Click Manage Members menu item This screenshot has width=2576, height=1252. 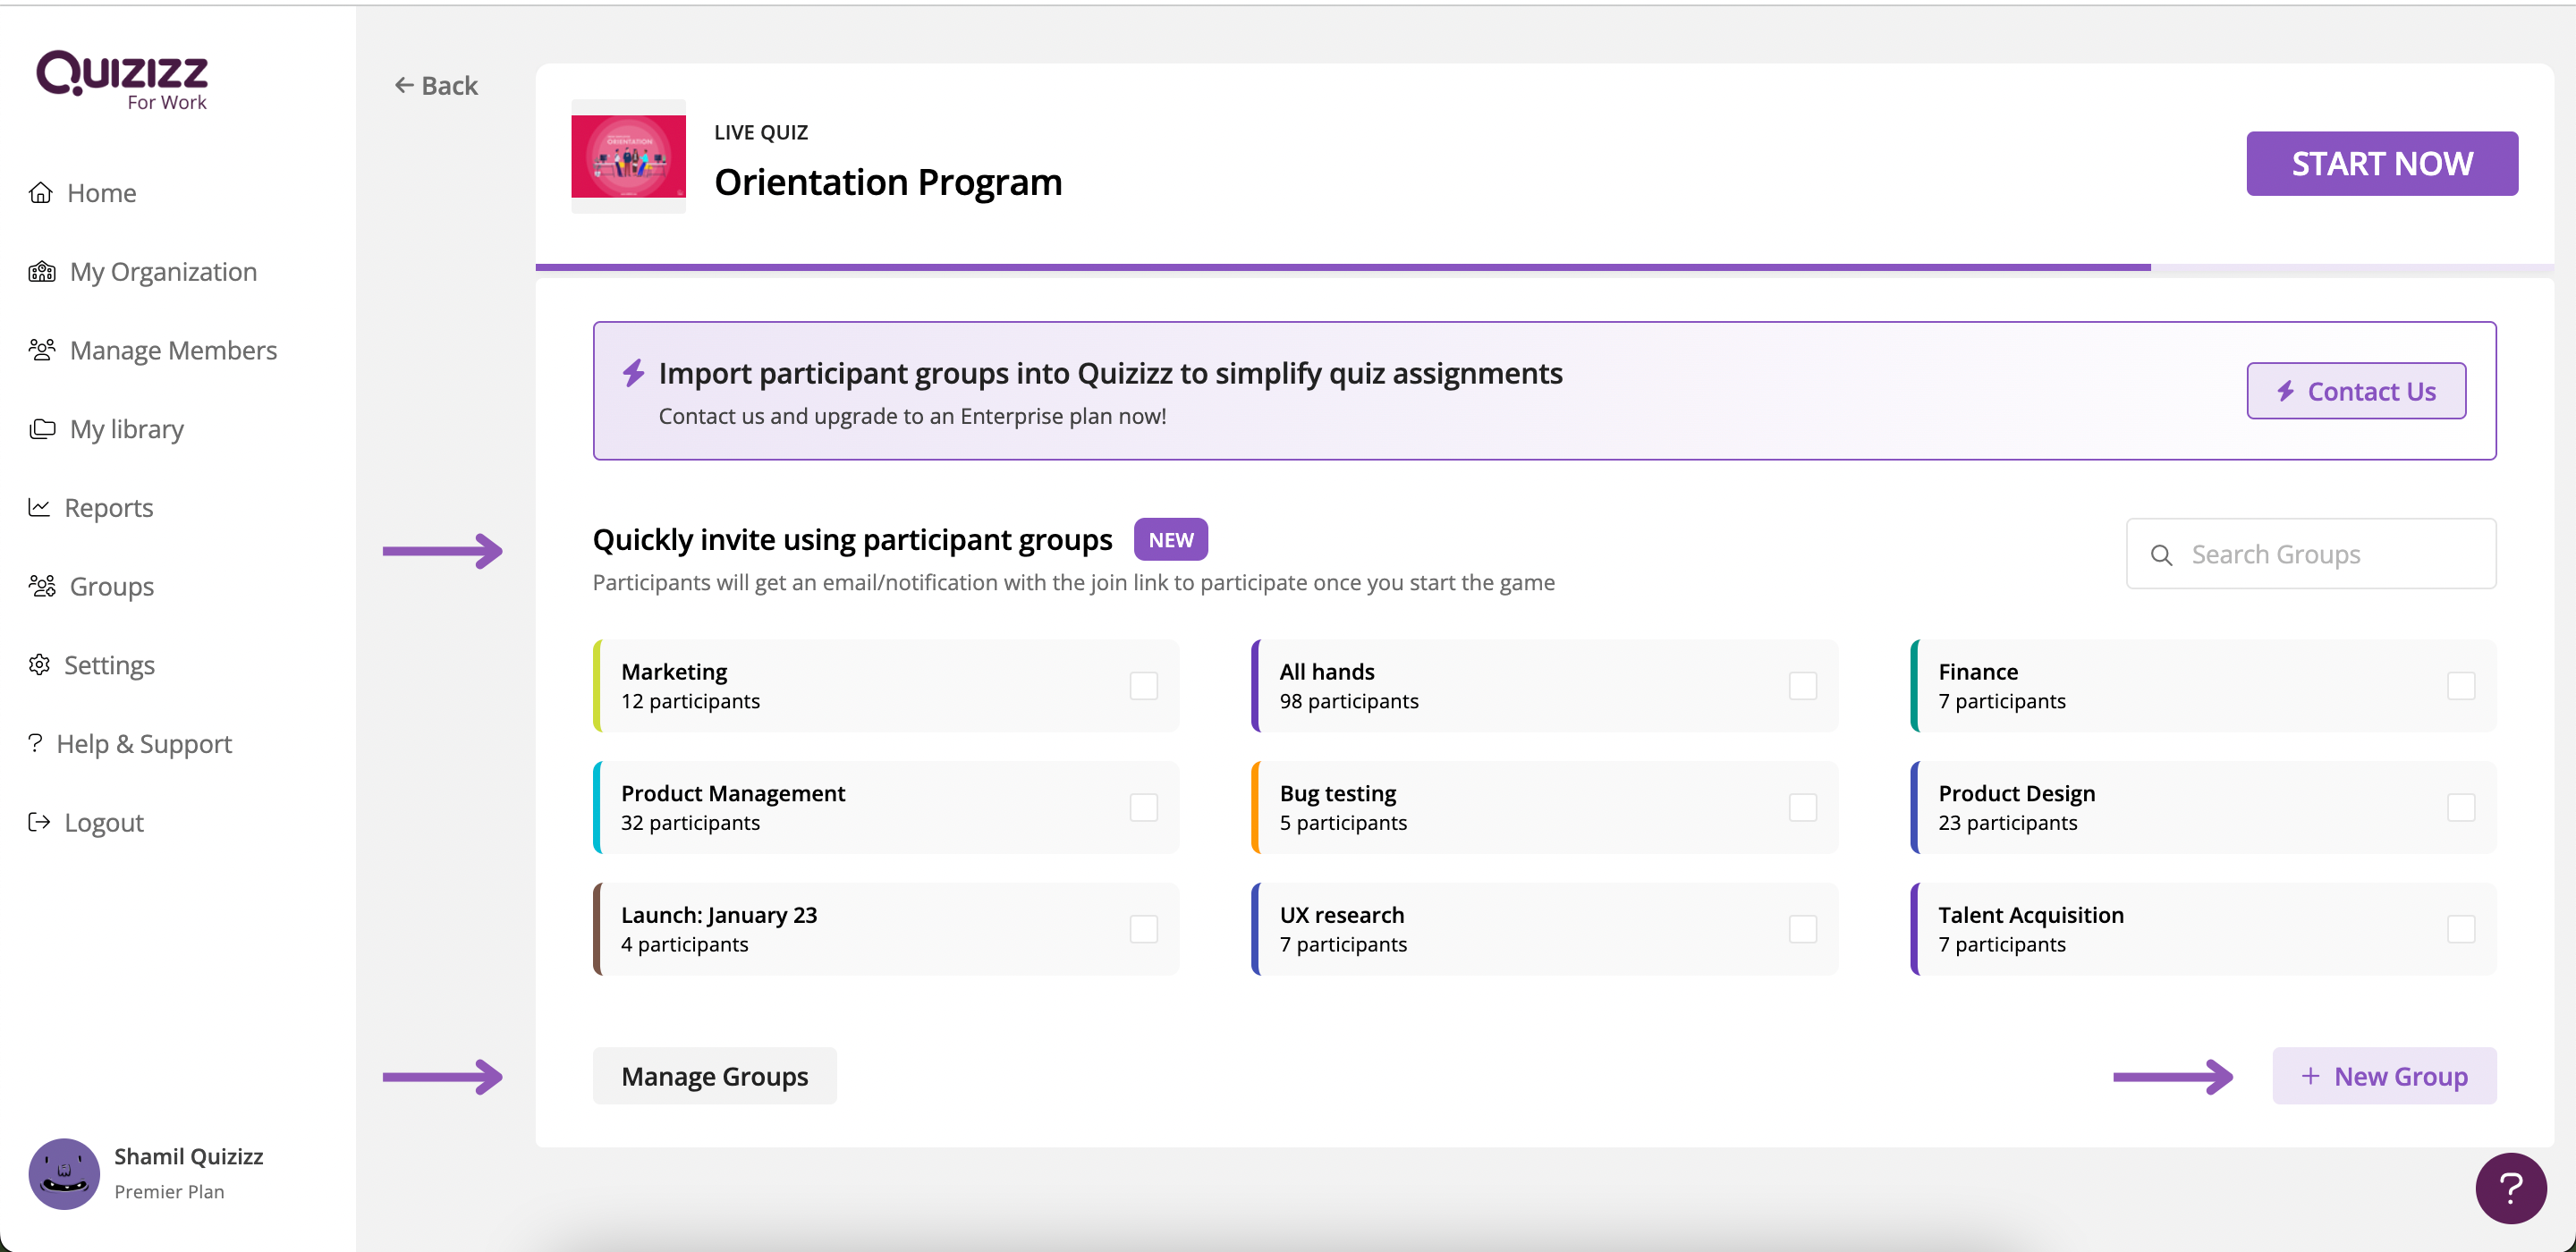(x=173, y=350)
